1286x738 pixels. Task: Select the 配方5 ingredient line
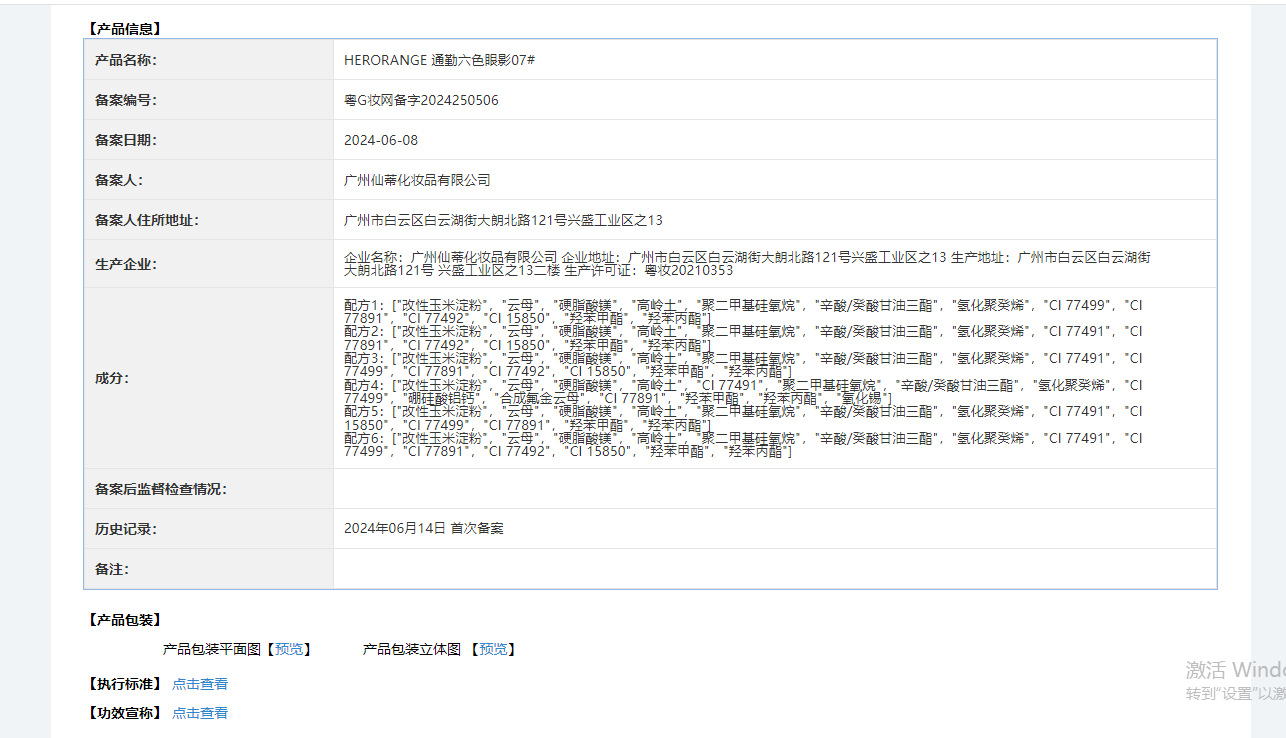pyautogui.click(x=743, y=418)
